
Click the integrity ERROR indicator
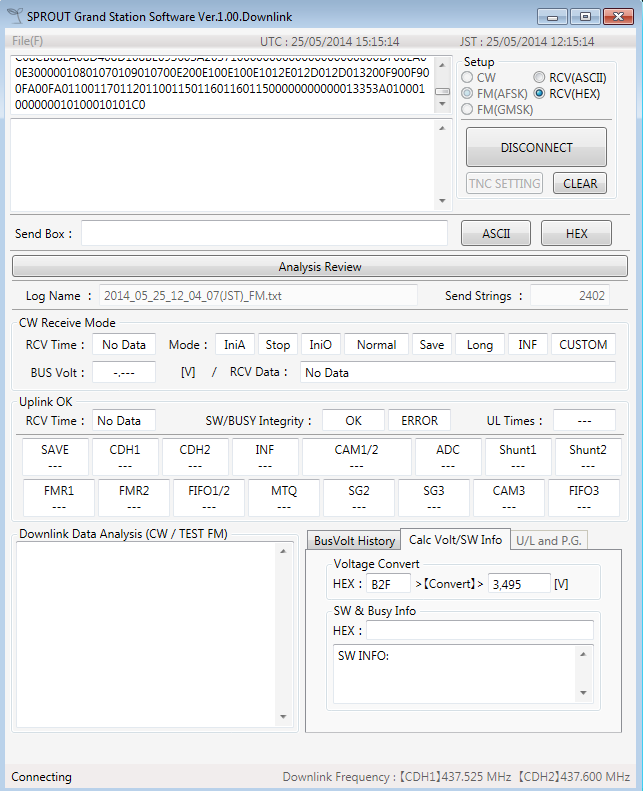point(419,420)
